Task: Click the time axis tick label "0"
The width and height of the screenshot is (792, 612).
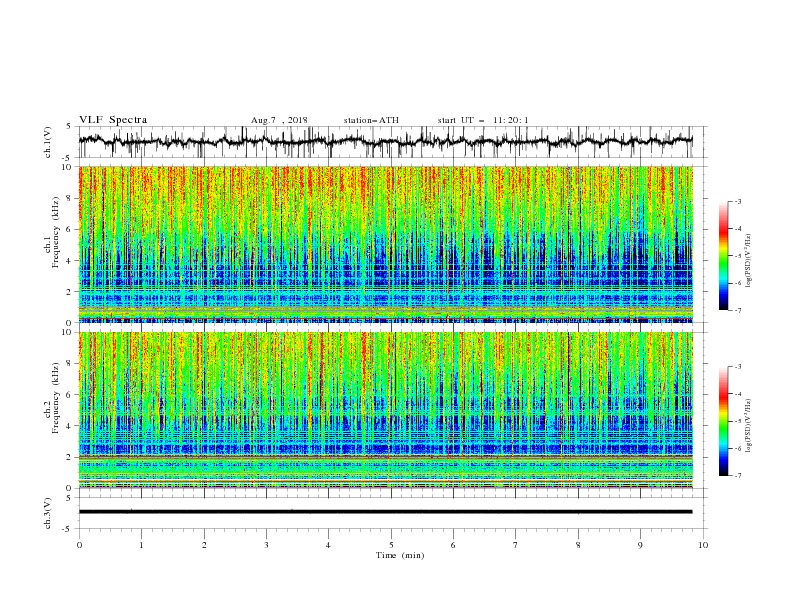Action: coord(79,545)
